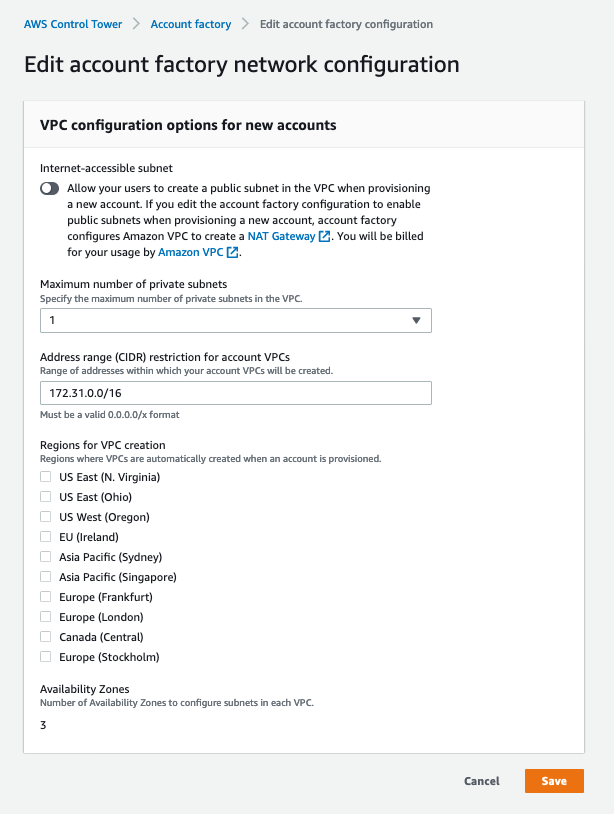
Task: Go back to Account factory via breadcrumb
Action: point(190,23)
